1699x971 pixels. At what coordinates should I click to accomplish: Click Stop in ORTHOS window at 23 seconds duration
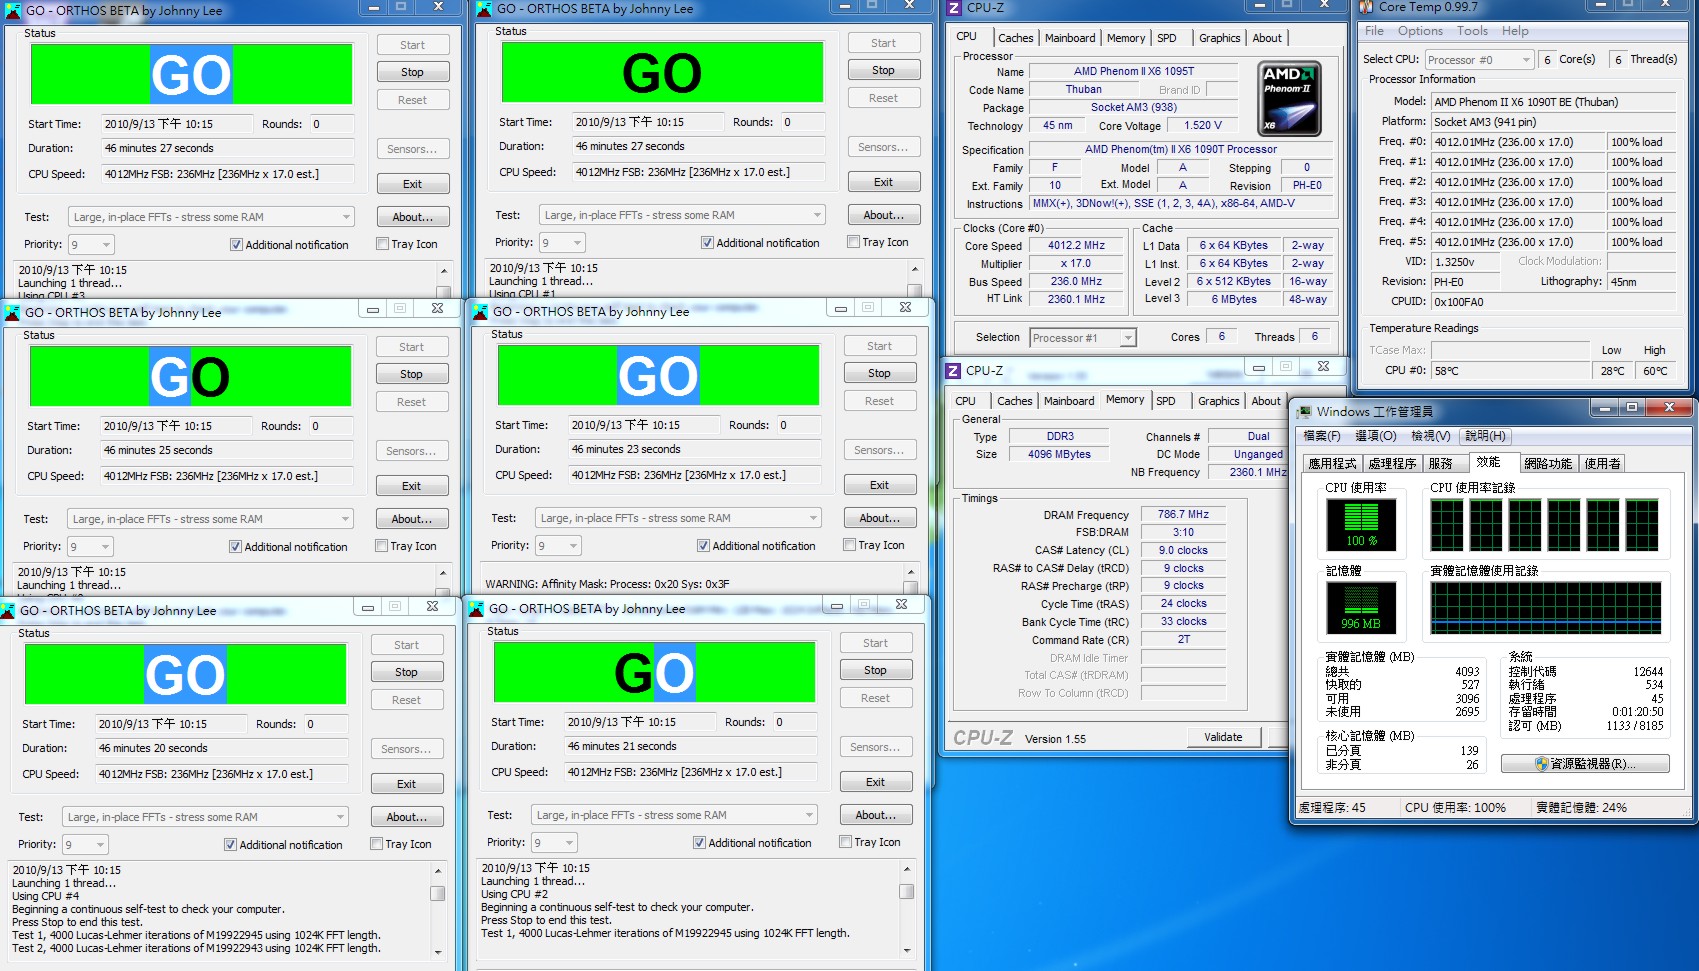(879, 373)
